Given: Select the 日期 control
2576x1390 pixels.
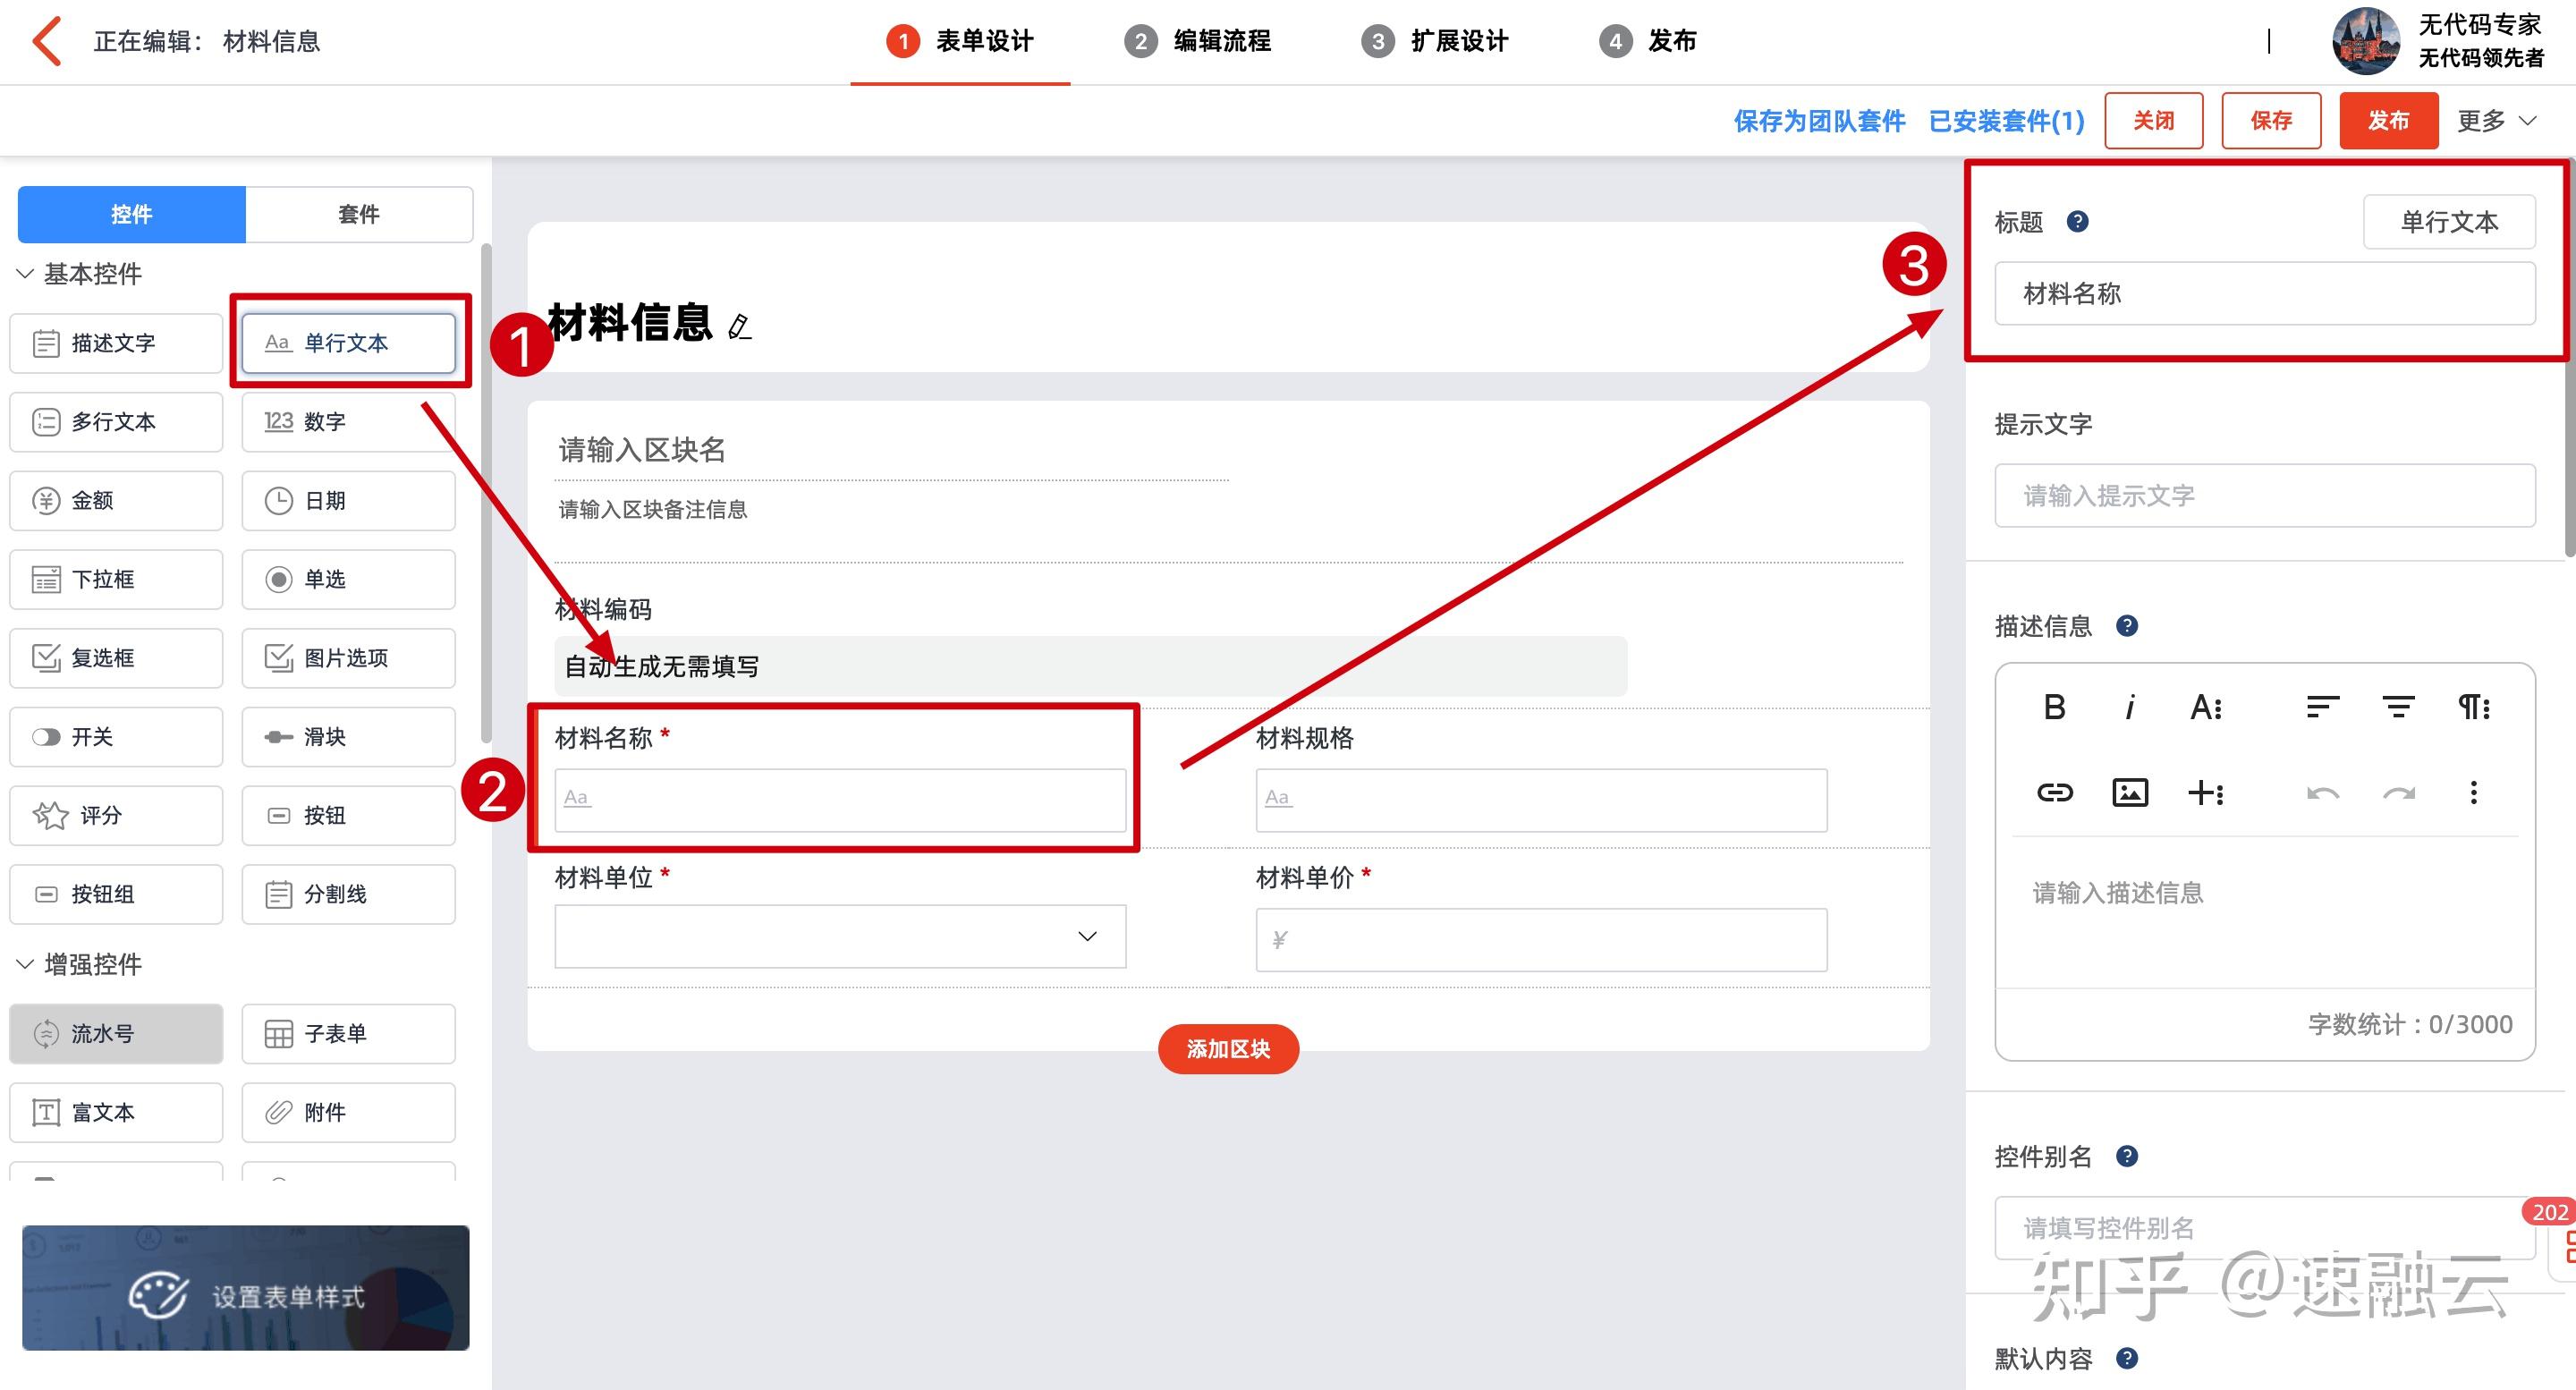Looking at the screenshot, I should (x=348, y=500).
